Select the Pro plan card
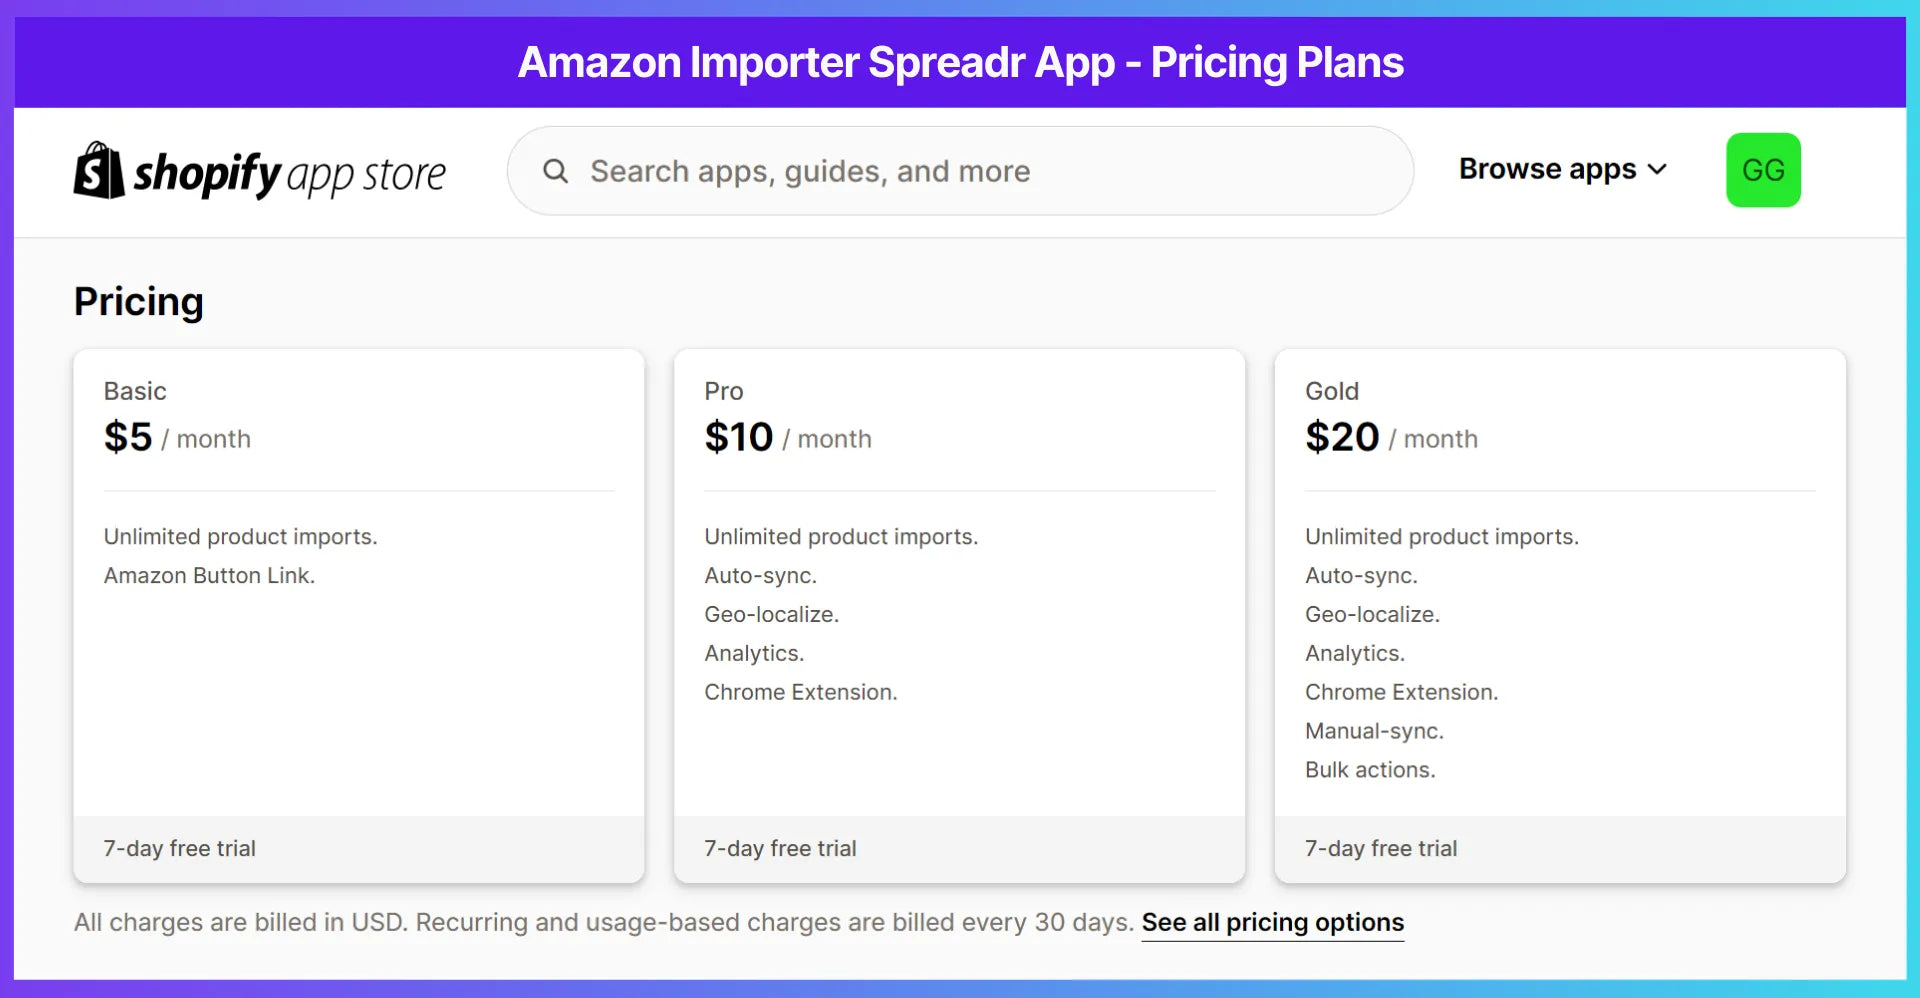This screenshot has height=998, width=1920. 959,615
